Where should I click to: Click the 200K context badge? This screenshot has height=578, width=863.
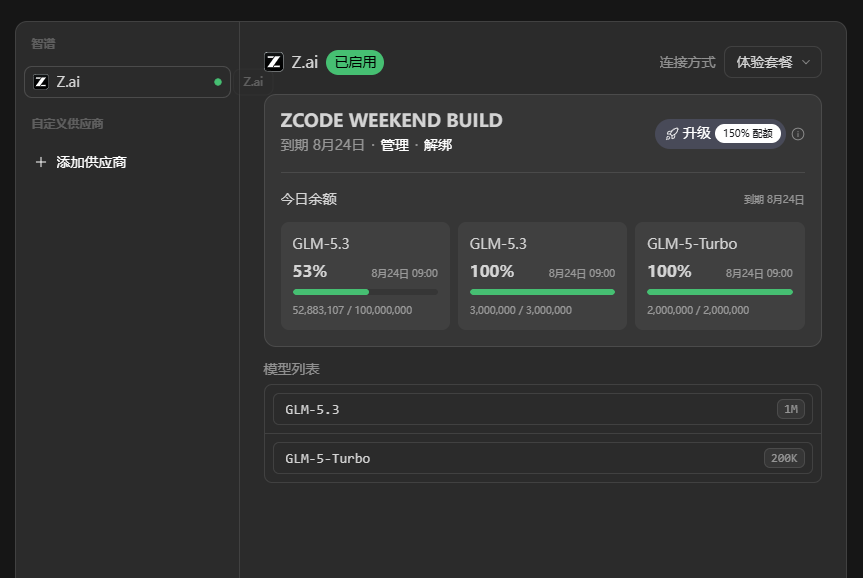784,458
